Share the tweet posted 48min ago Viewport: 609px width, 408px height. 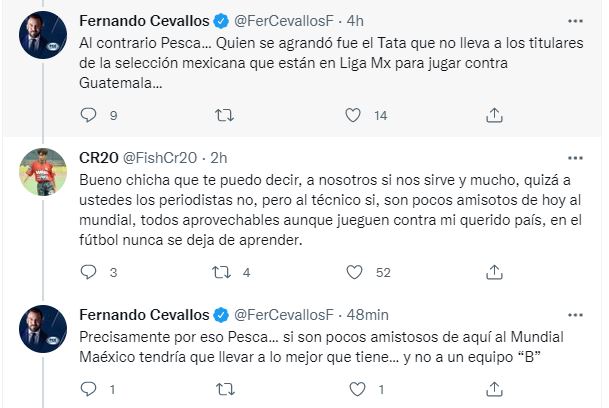point(493,389)
